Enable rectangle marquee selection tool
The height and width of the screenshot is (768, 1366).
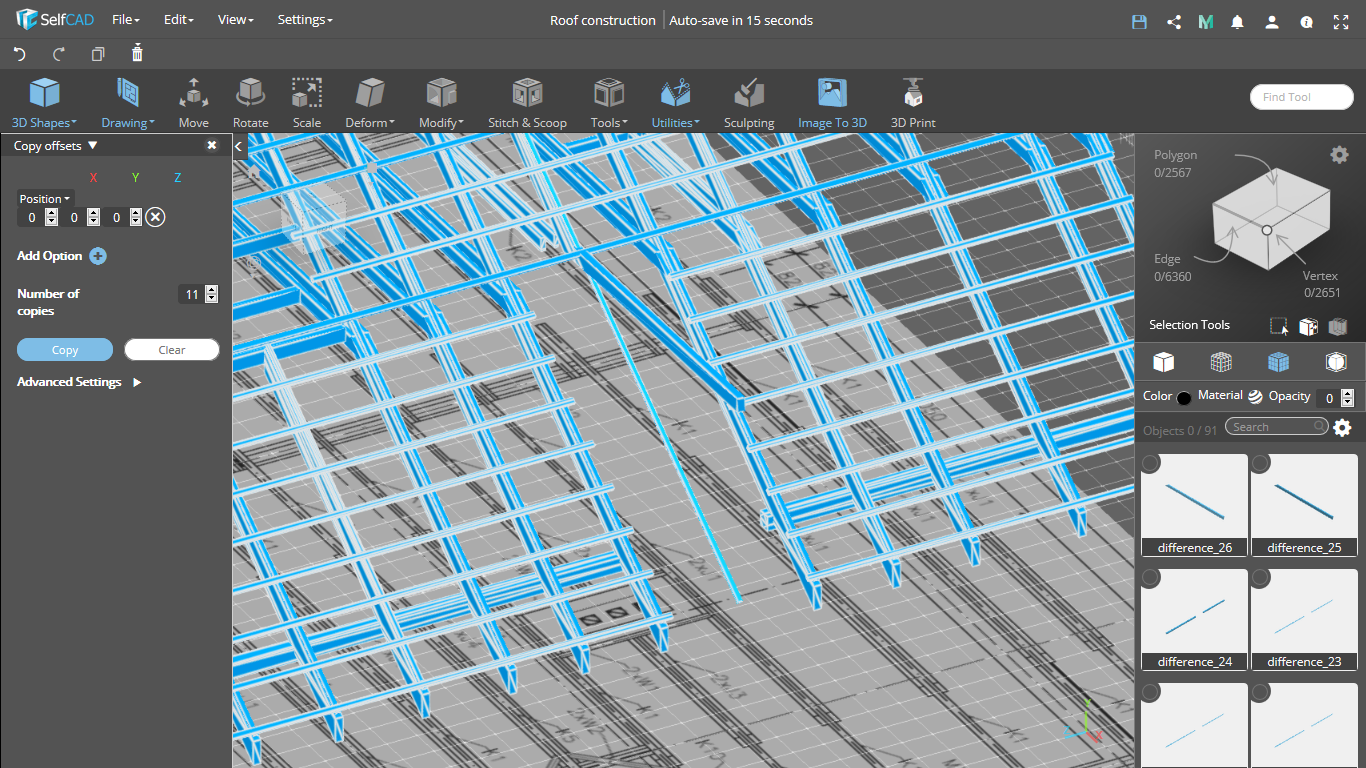coord(1279,326)
